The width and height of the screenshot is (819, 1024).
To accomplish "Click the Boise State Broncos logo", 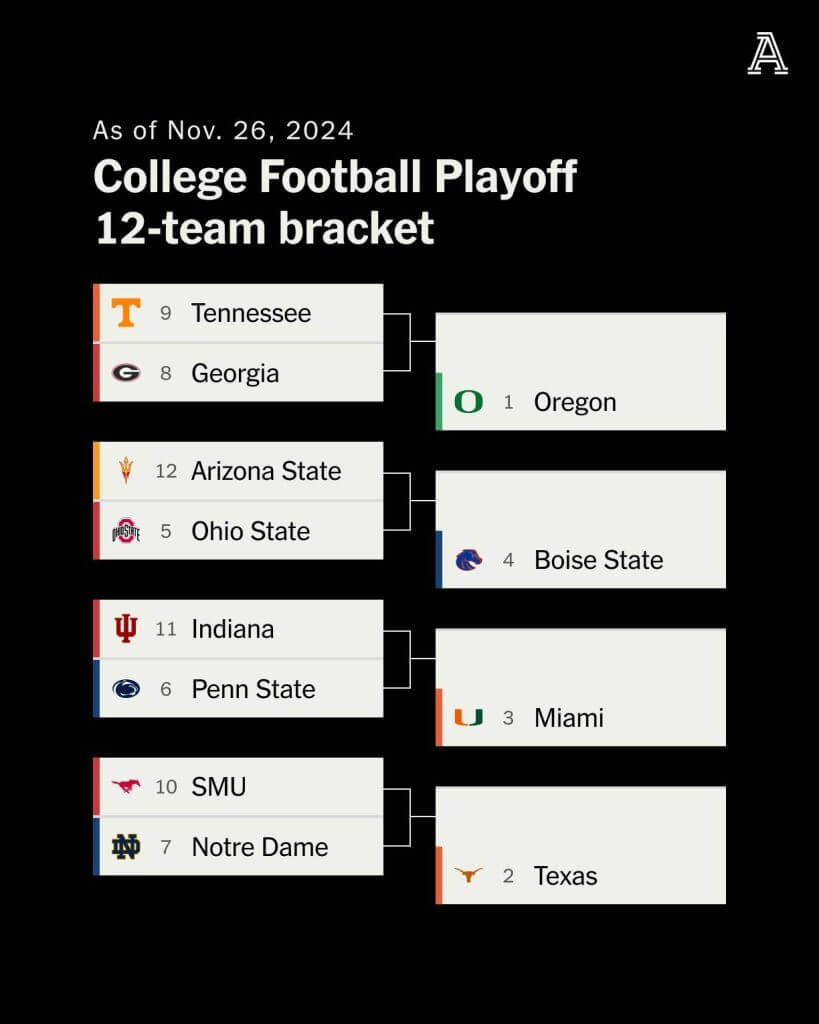I will 468,560.
